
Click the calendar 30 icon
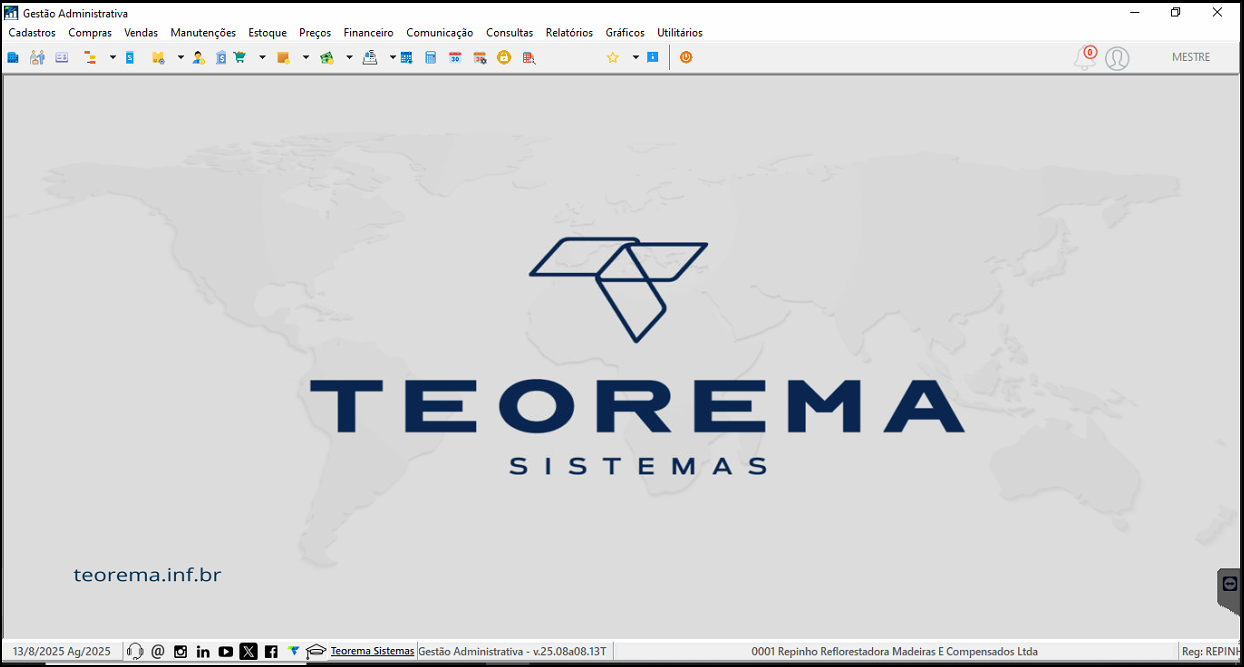click(x=455, y=58)
